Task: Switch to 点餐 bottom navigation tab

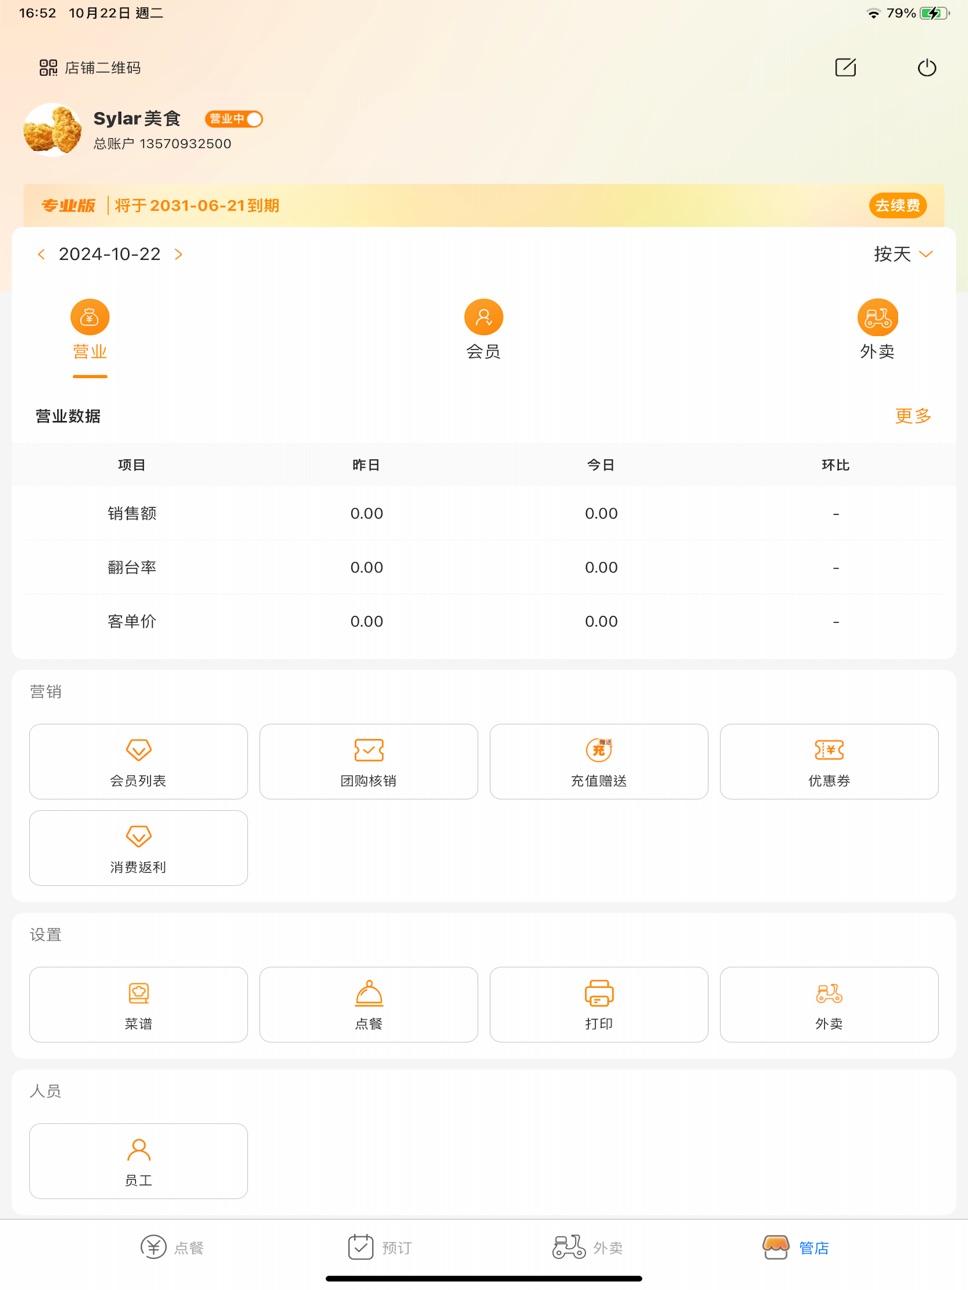Action: pos(172,1247)
